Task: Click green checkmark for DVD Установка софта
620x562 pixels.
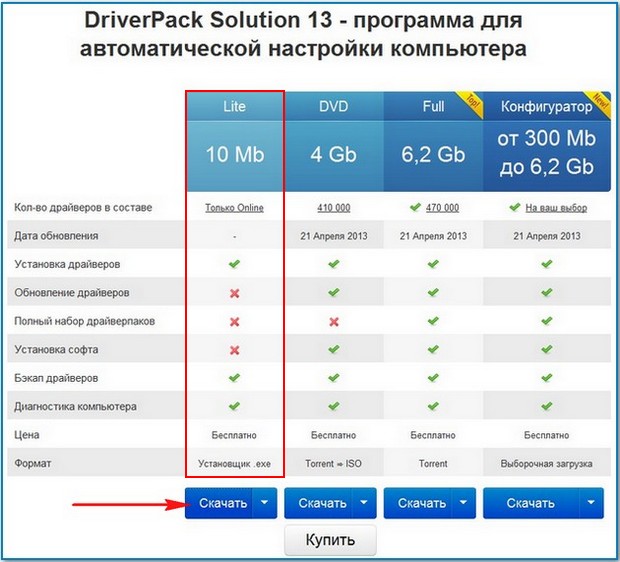Action: pyautogui.click(x=333, y=351)
